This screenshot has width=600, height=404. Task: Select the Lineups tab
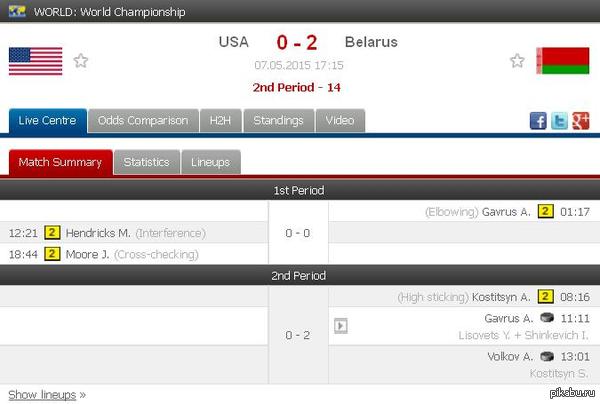(210, 162)
